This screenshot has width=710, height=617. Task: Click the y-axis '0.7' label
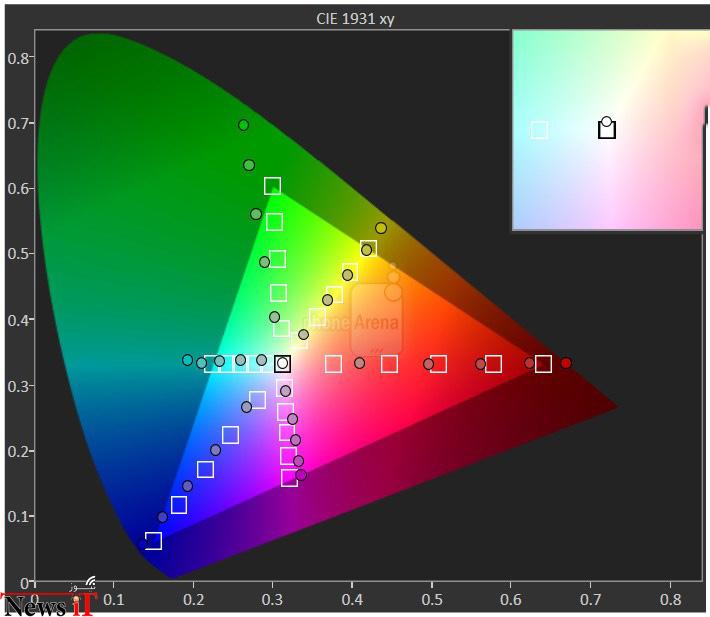pyautogui.click(x=19, y=123)
